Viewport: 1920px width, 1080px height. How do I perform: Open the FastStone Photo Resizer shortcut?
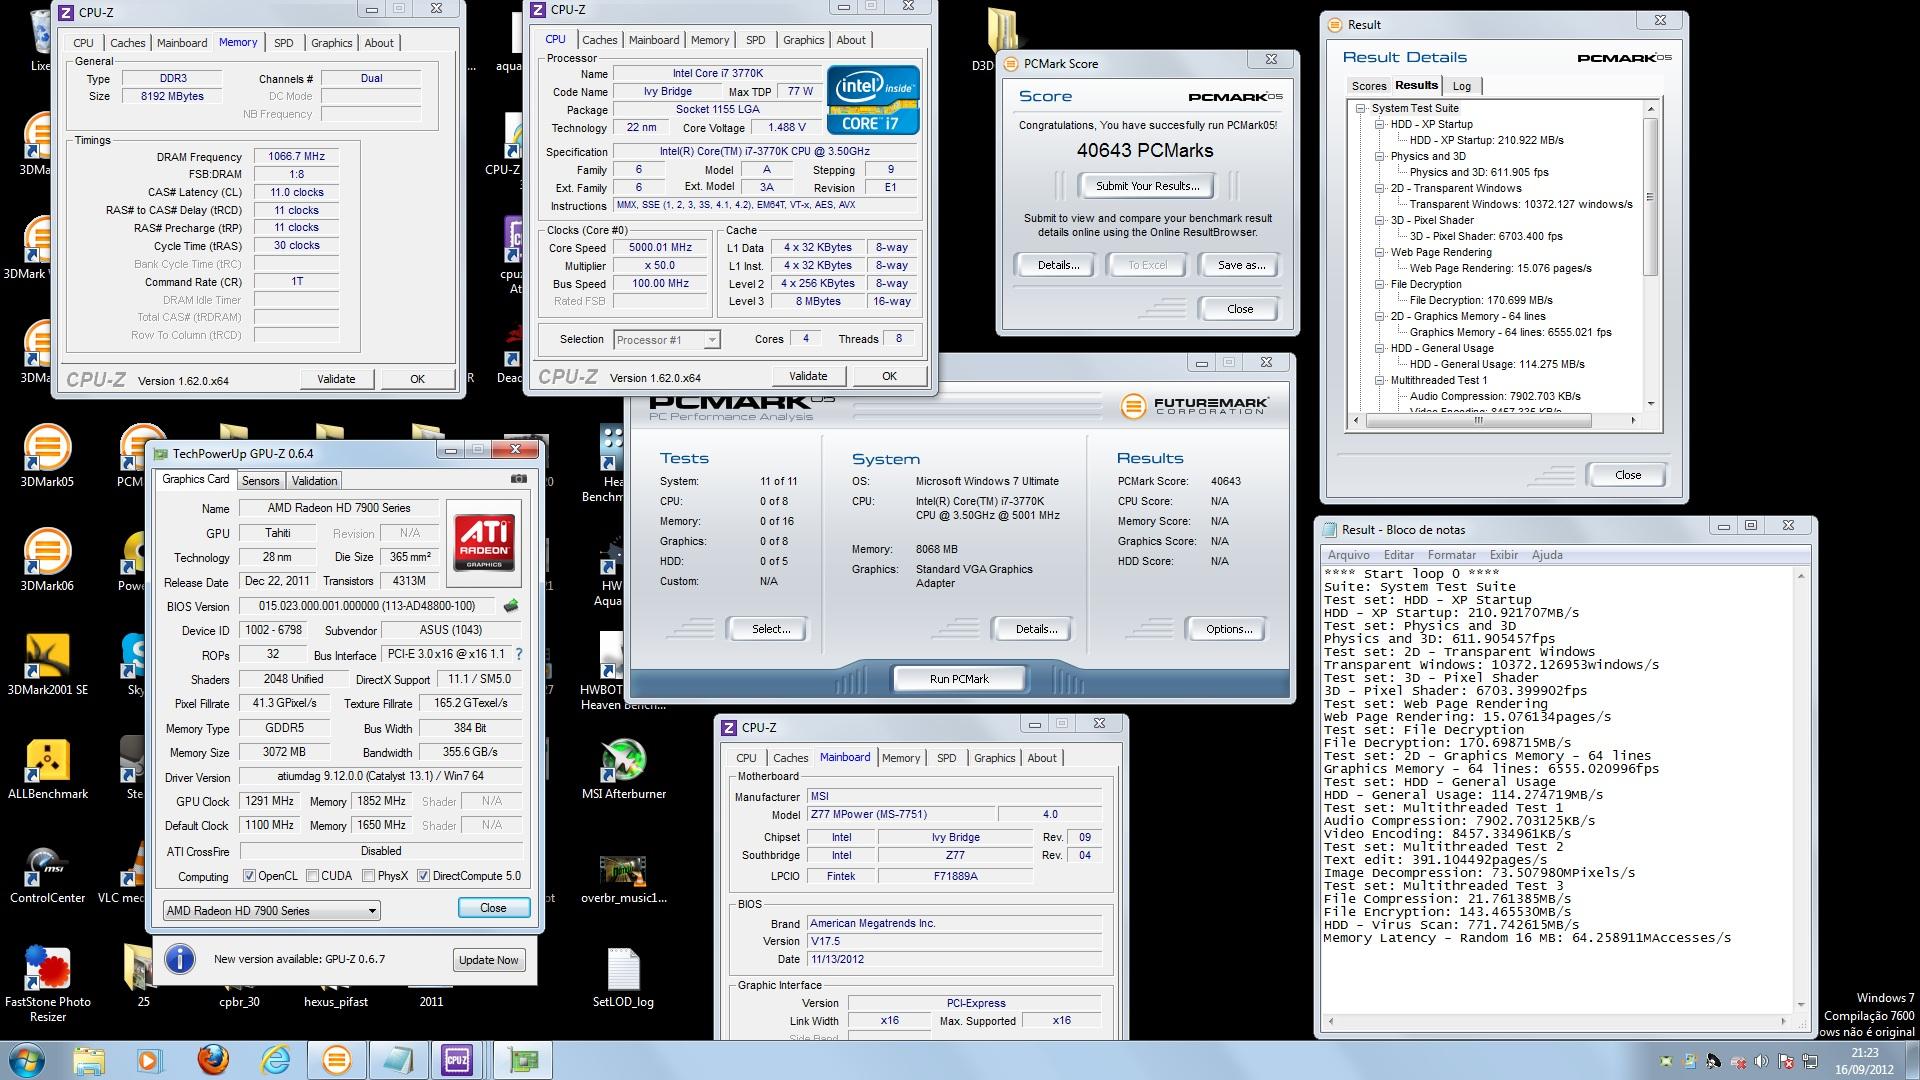tap(47, 983)
